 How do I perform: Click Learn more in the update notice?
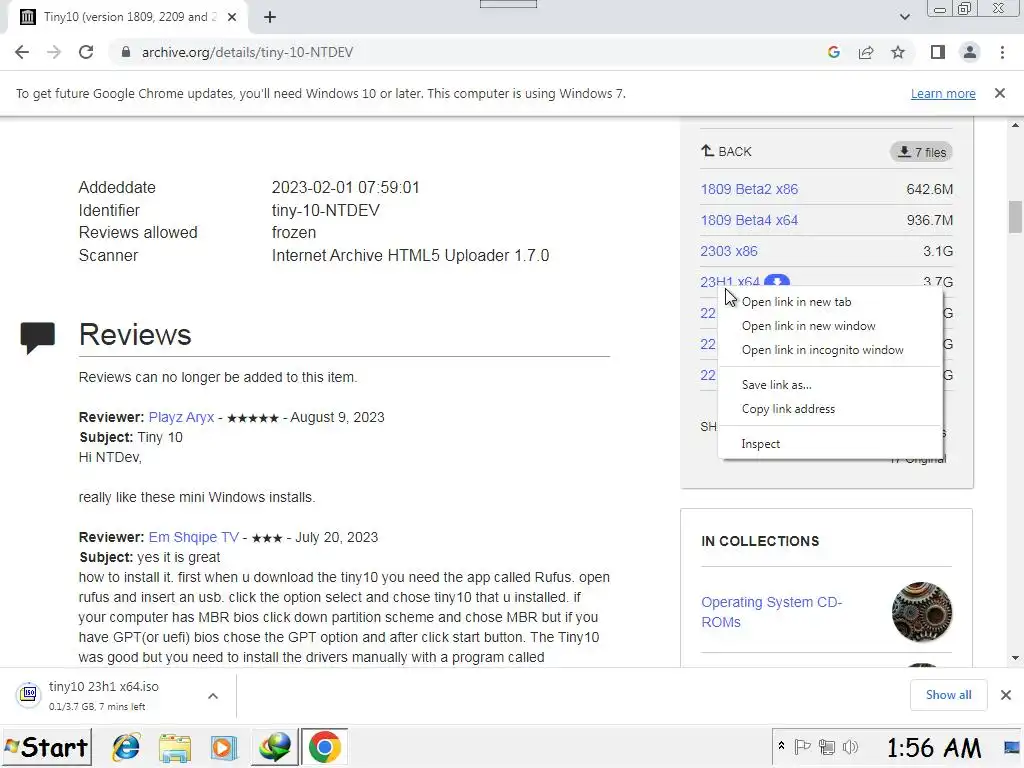(943, 93)
